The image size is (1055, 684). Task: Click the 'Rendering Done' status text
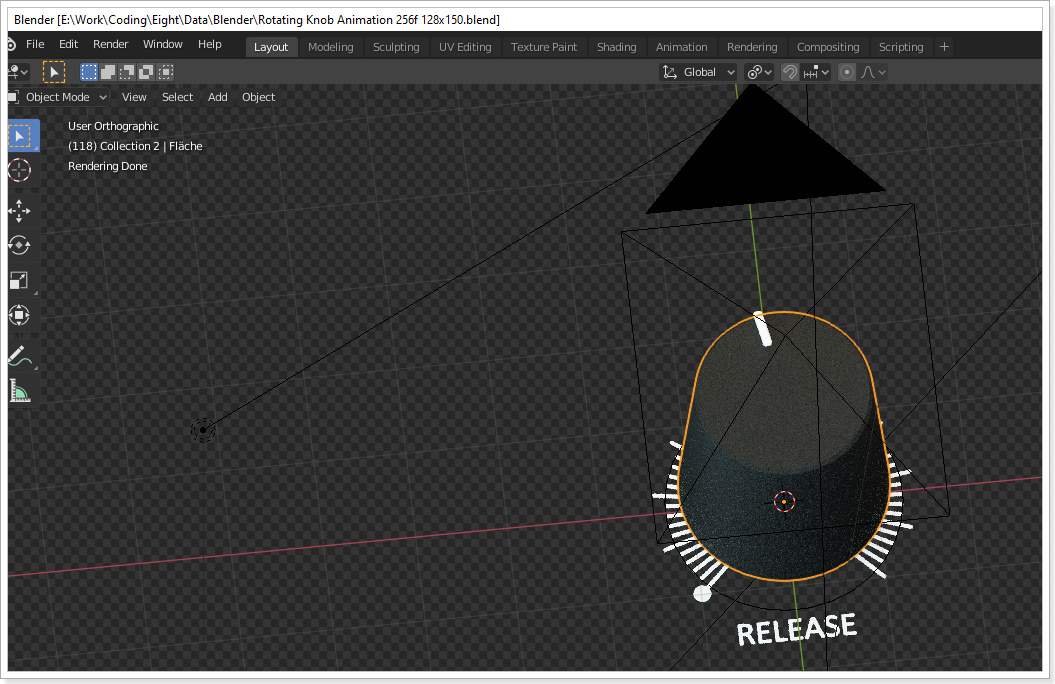pos(108,166)
